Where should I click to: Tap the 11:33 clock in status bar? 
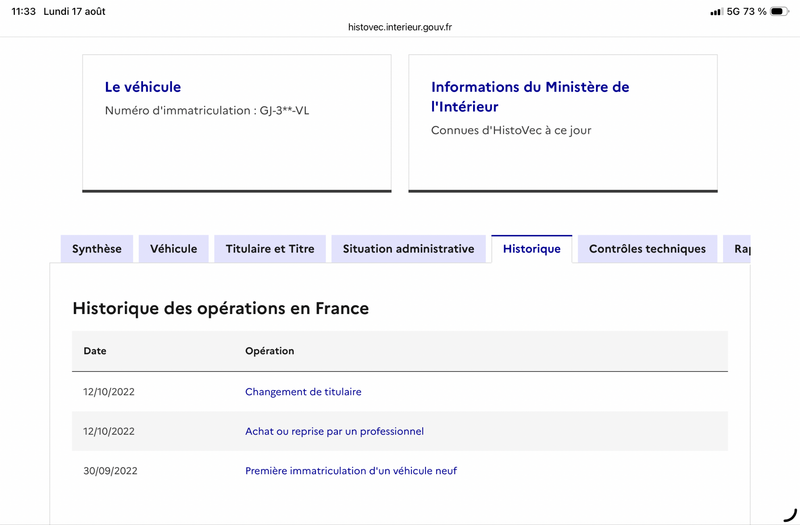(x=23, y=11)
